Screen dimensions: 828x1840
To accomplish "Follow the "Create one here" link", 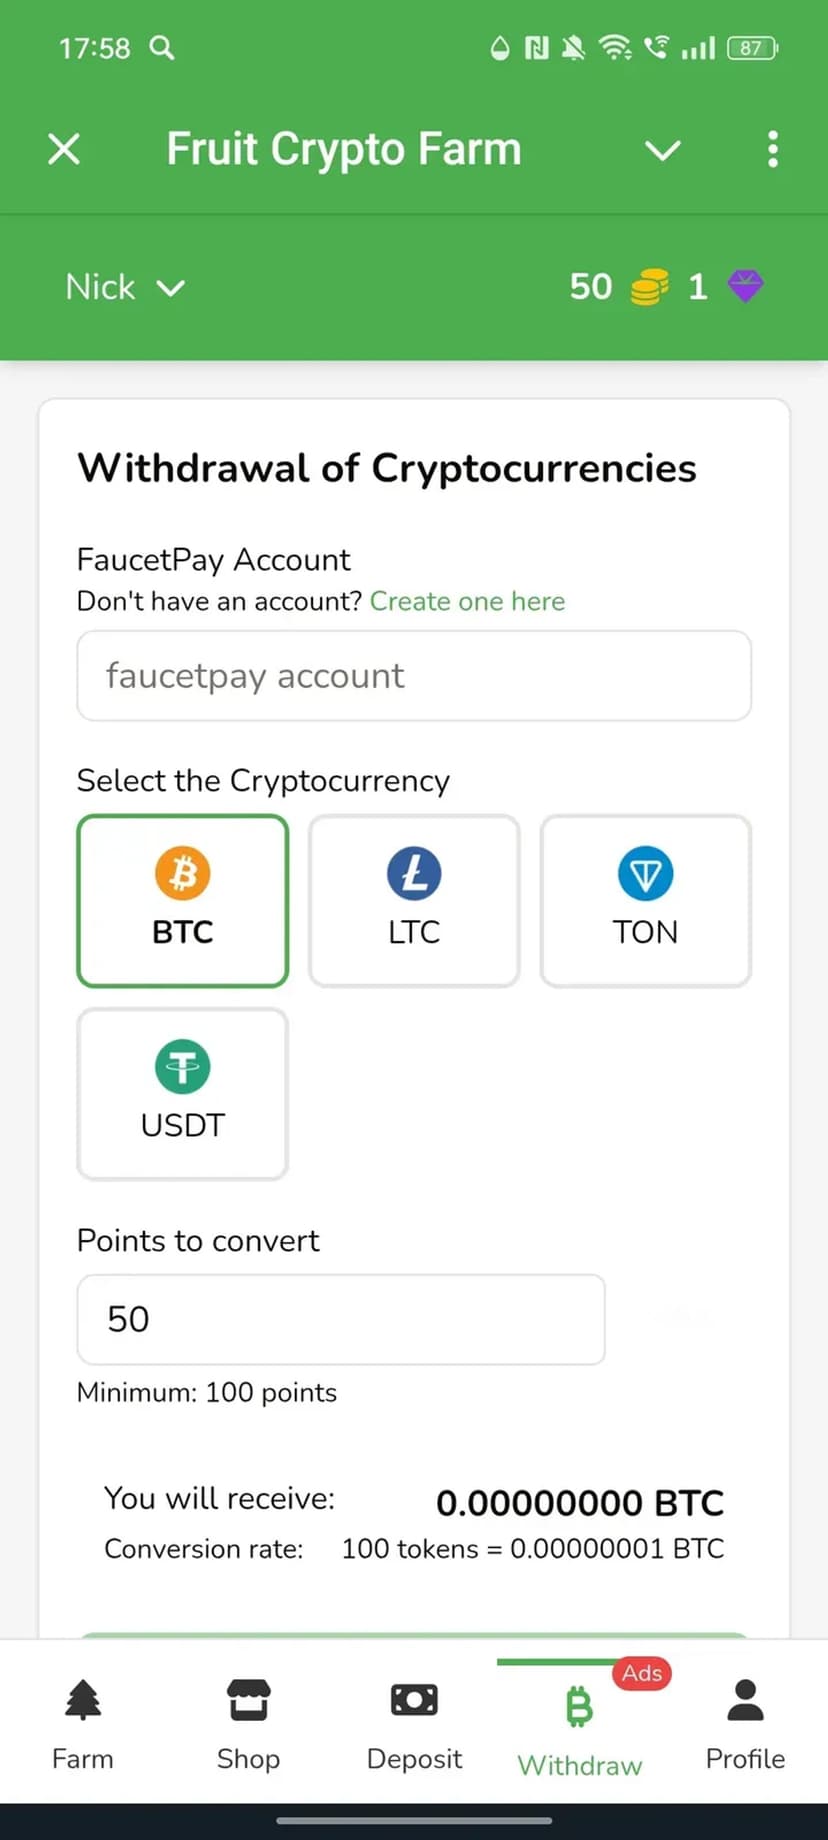I will [467, 601].
